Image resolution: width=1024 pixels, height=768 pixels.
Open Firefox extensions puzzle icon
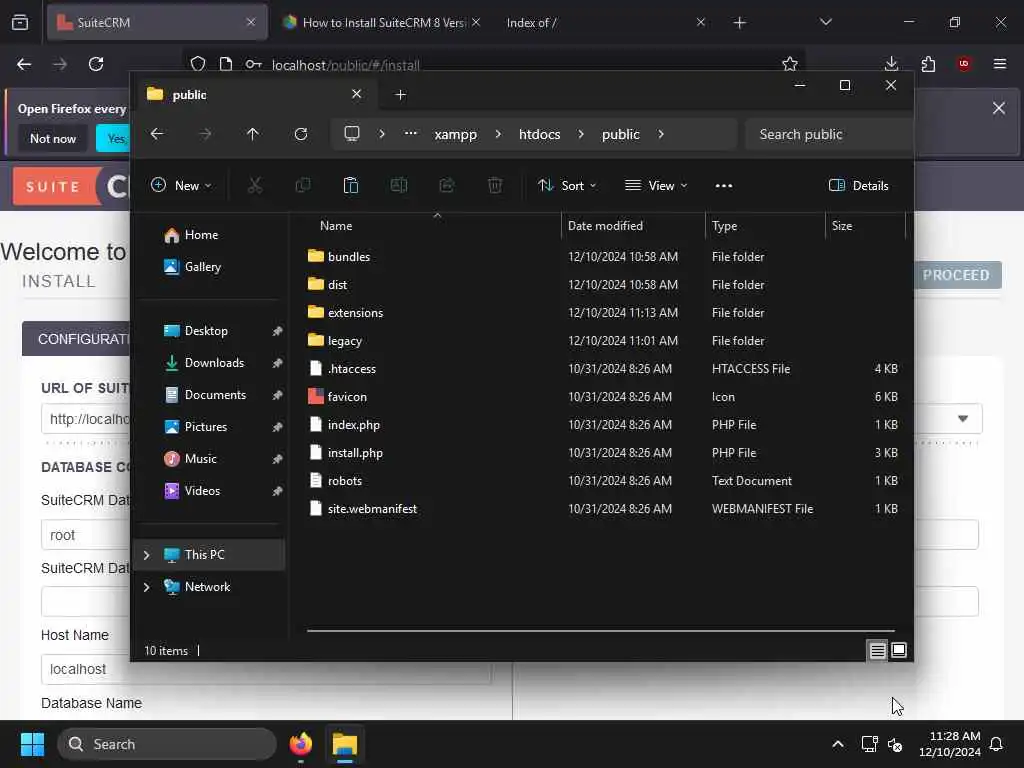(928, 64)
